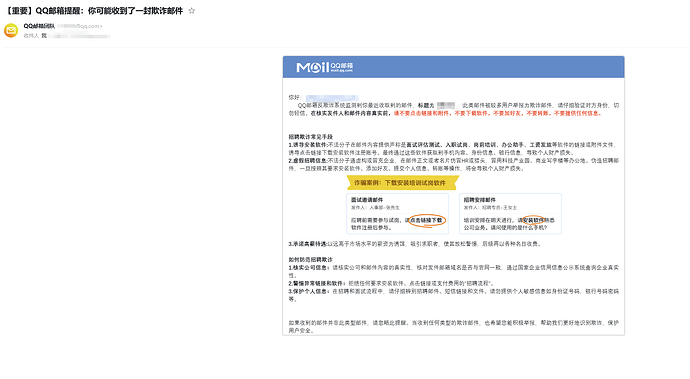Click the yellow envelope sender avatar
Screen dimensions: 690x379
[x=11, y=30]
